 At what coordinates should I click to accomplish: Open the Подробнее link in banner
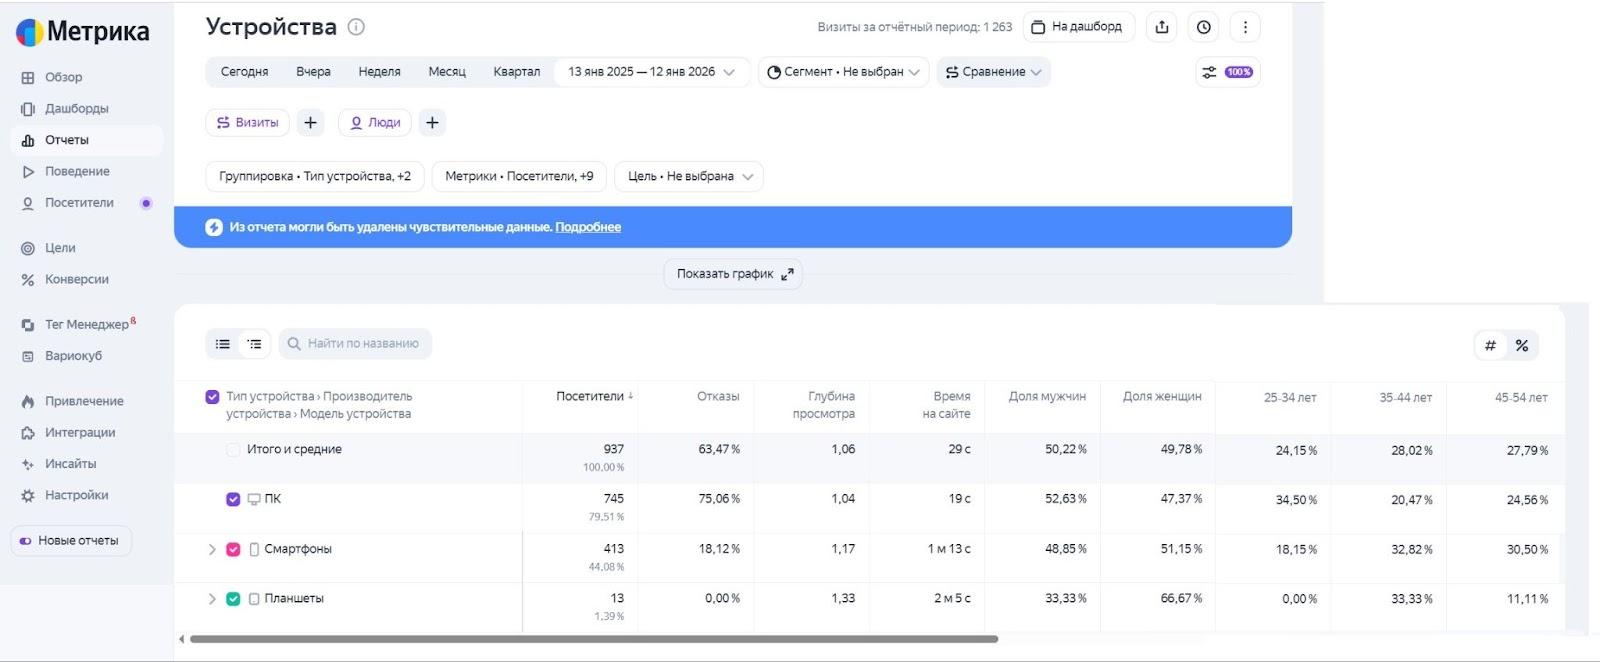pos(588,227)
